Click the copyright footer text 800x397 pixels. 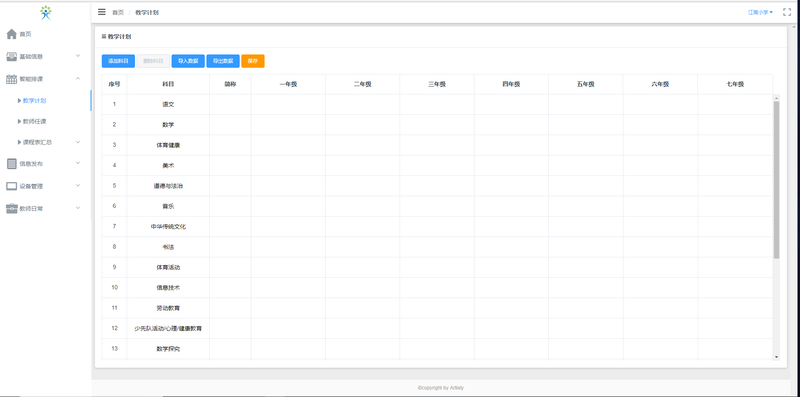tap(441, 388)
